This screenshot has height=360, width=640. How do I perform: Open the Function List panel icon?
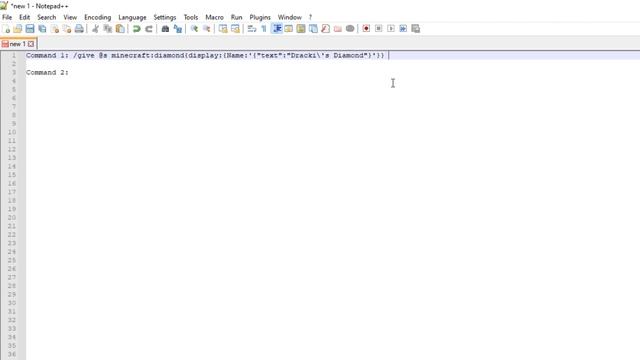(x=325, y=29)
